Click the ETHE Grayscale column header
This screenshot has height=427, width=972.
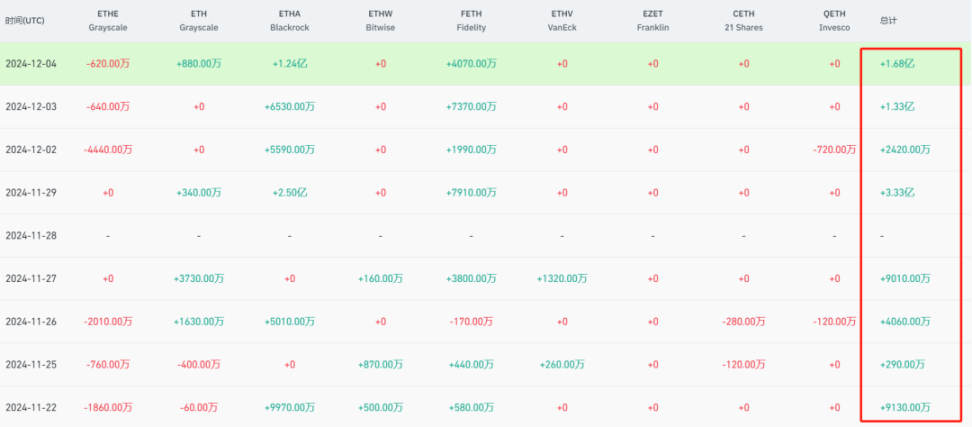click(x=109, y=20)
